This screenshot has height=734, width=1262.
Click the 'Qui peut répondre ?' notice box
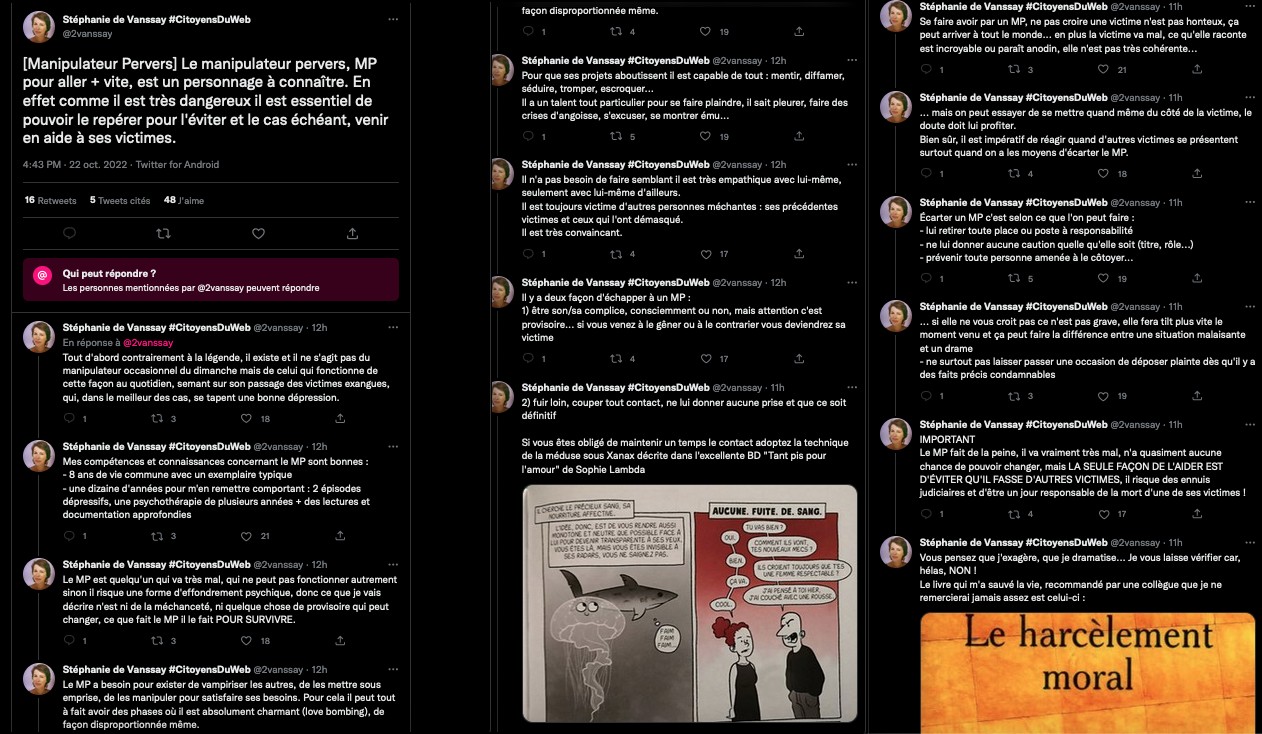click(211, 280)
